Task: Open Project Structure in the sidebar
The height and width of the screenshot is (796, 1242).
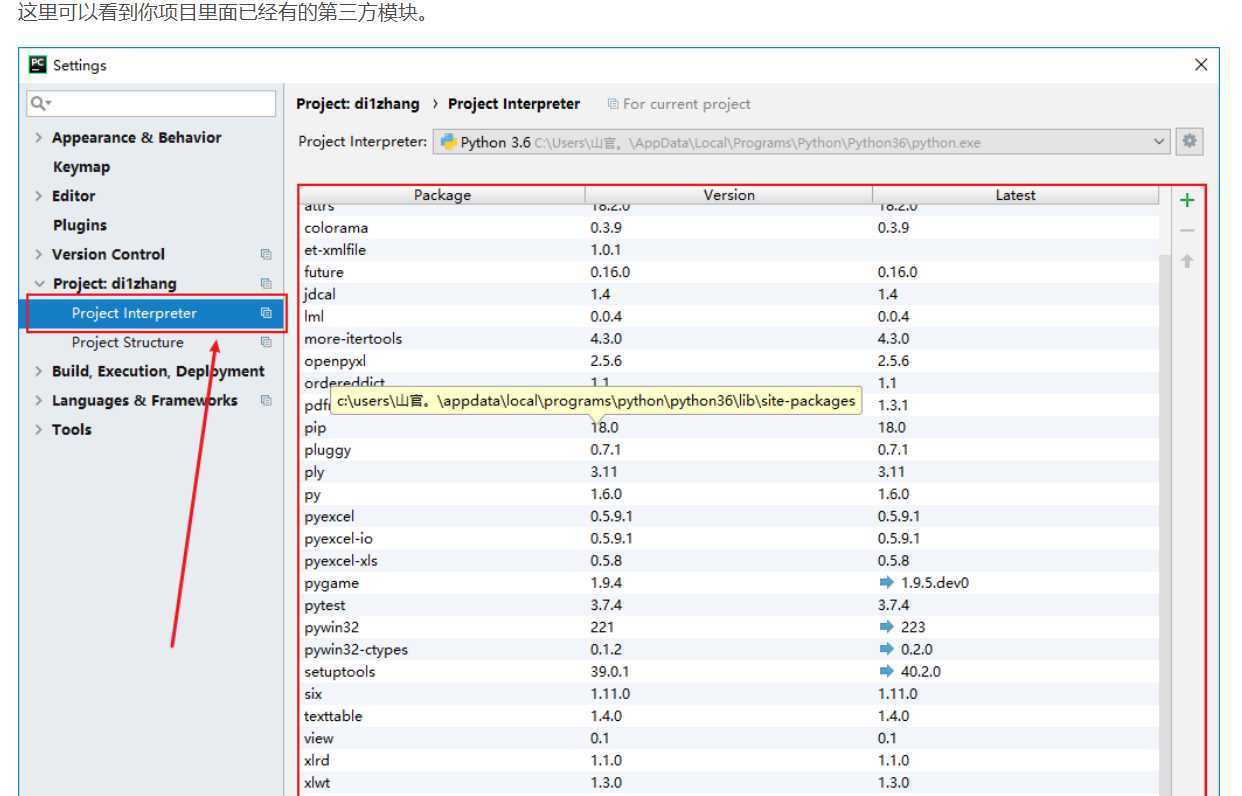Action: 127,342
